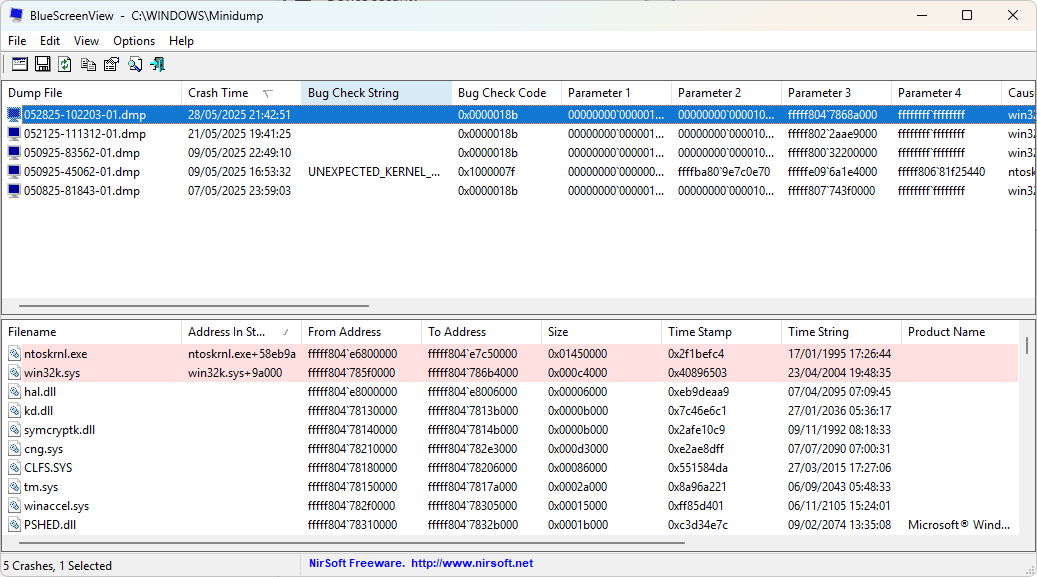Click the Copy Selected Items icon

(x=88, y=64)
